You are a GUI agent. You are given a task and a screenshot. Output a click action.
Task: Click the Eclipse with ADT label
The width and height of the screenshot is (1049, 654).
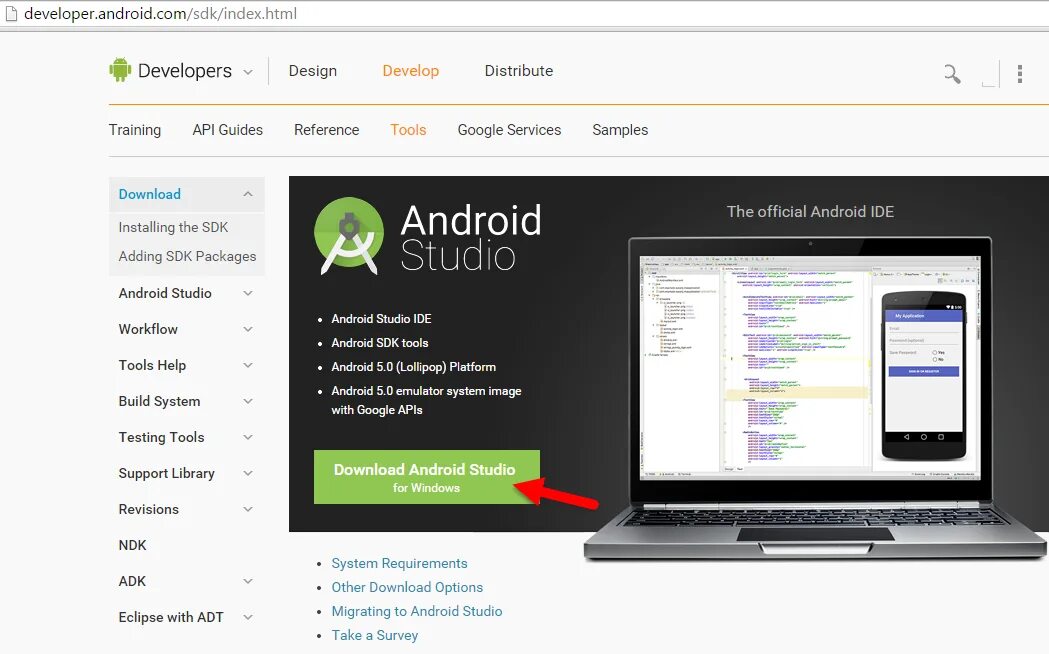point(171,617)
